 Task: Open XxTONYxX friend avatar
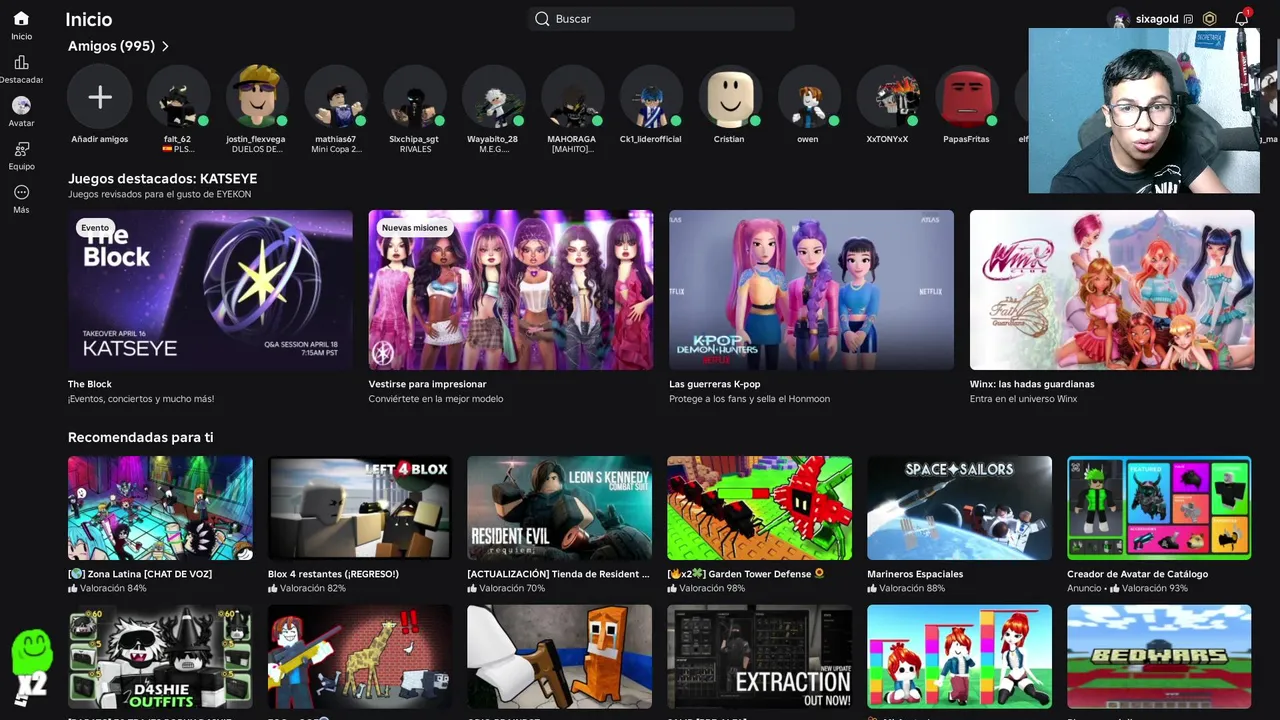888,97
